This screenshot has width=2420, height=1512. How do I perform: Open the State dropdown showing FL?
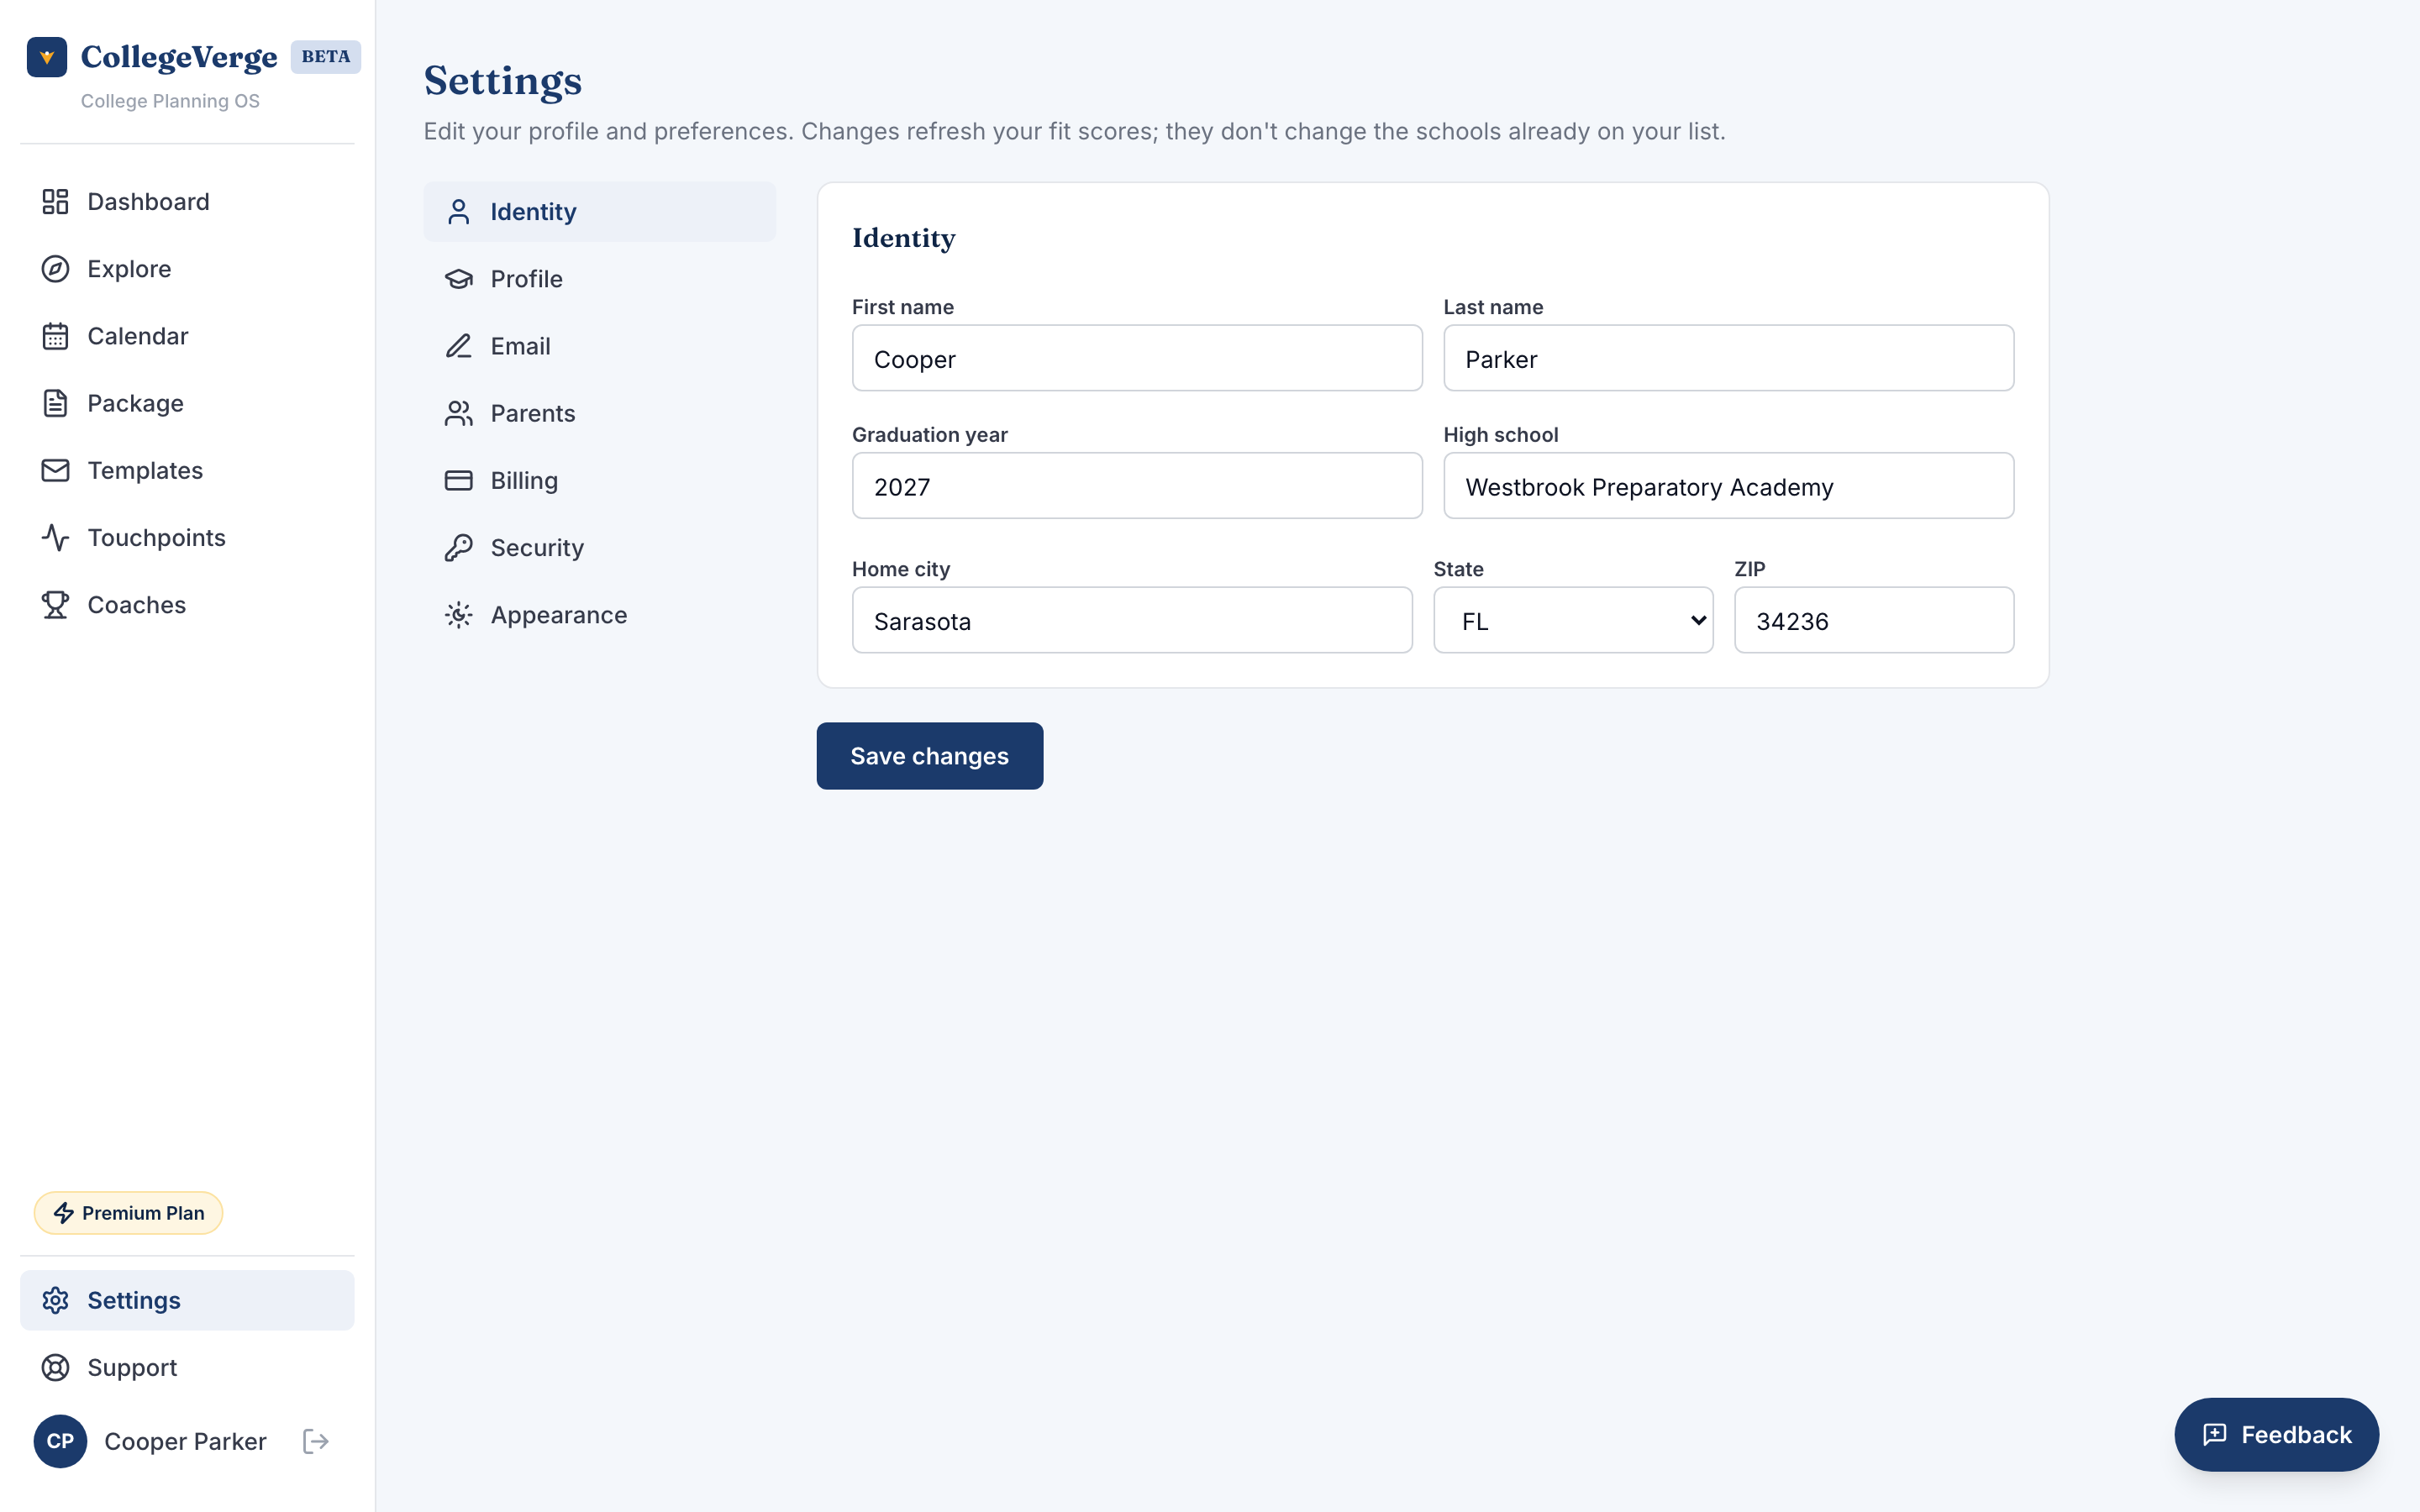click(1573, 620)
